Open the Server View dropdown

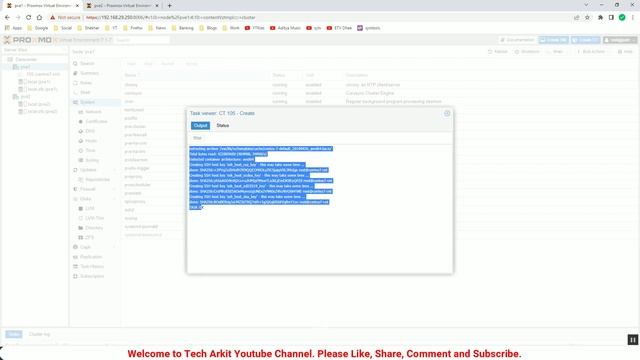pyautogui.click(x=34, y=50)
